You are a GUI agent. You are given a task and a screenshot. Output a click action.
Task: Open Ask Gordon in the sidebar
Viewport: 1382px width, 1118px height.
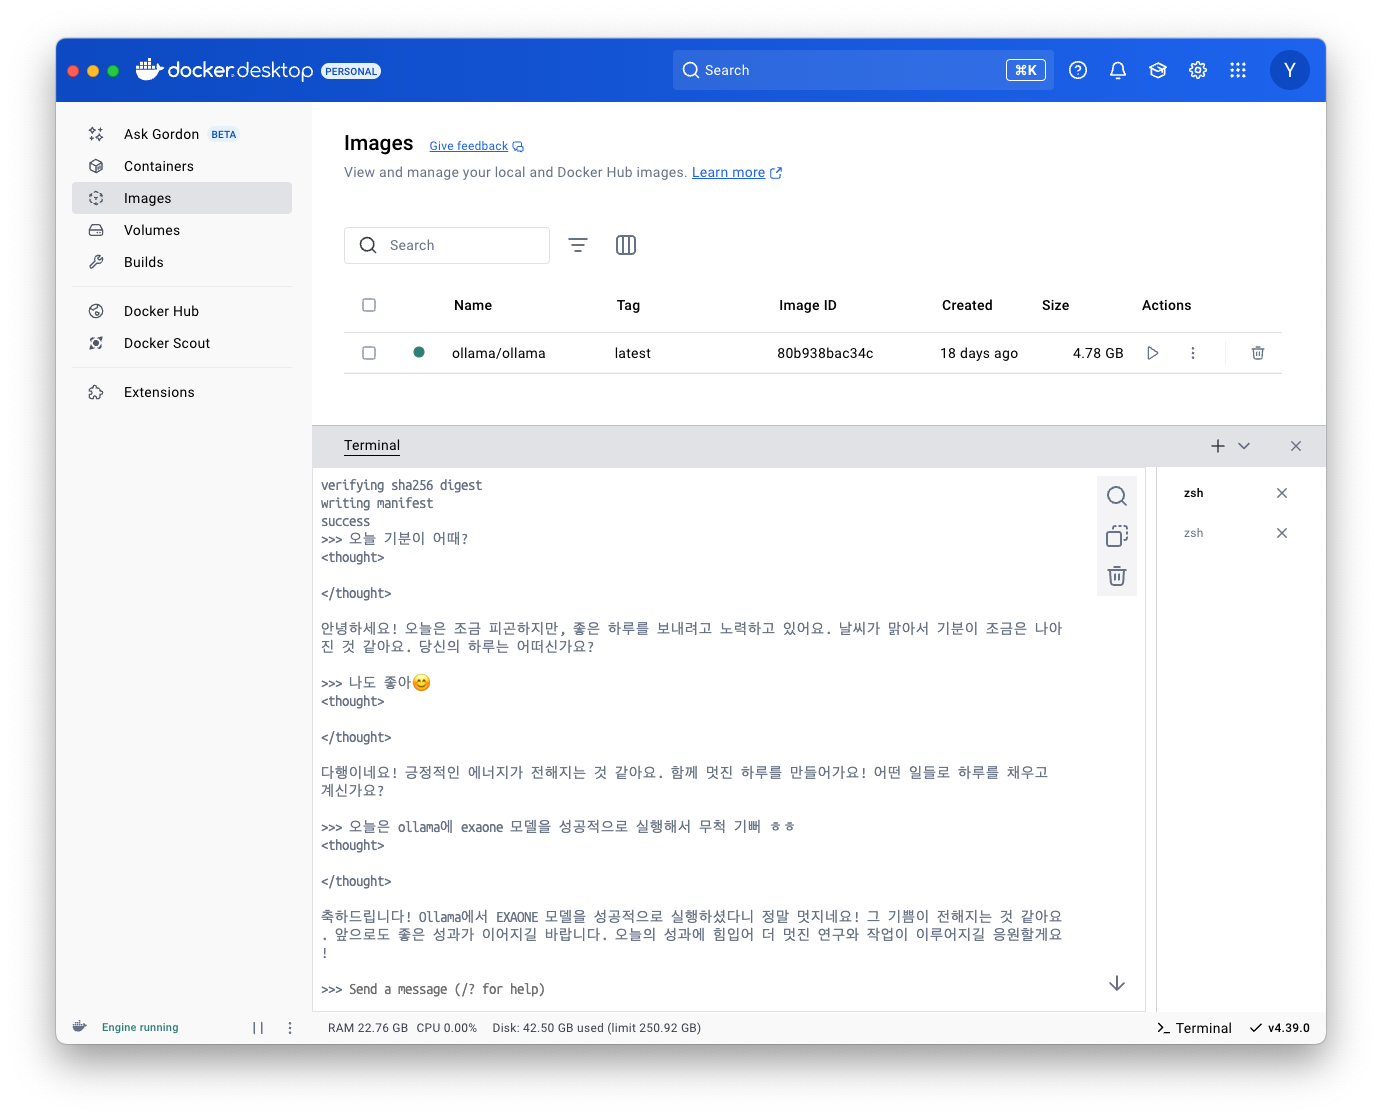(x=182, y=134)
